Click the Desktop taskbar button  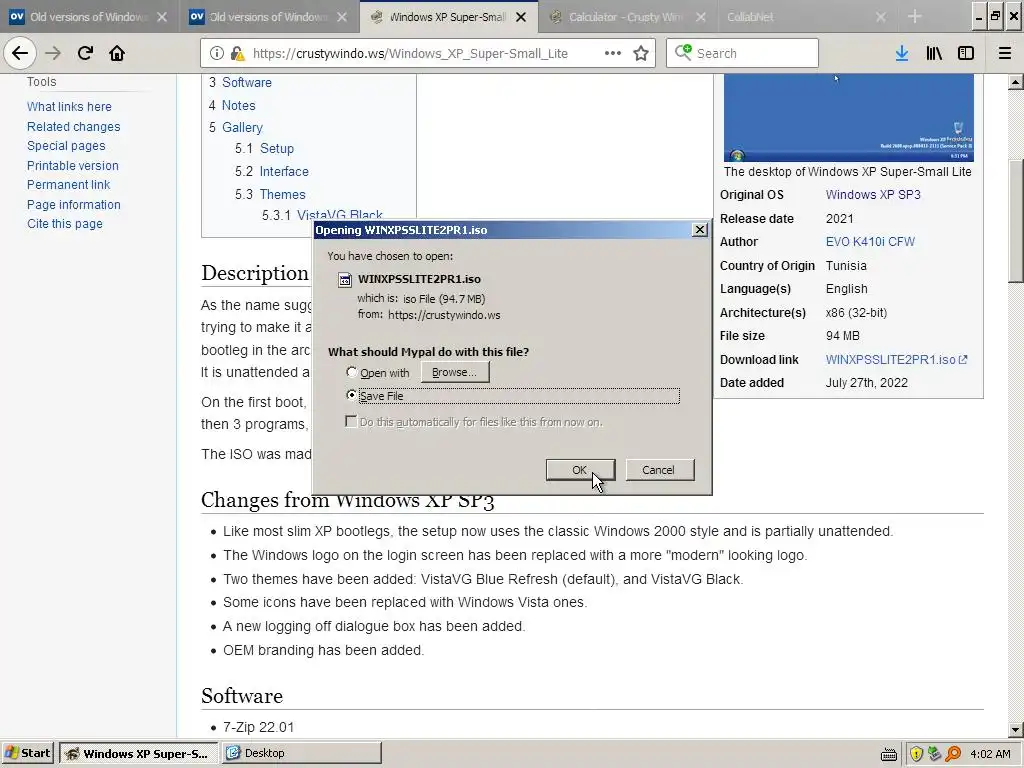[301, 753]
